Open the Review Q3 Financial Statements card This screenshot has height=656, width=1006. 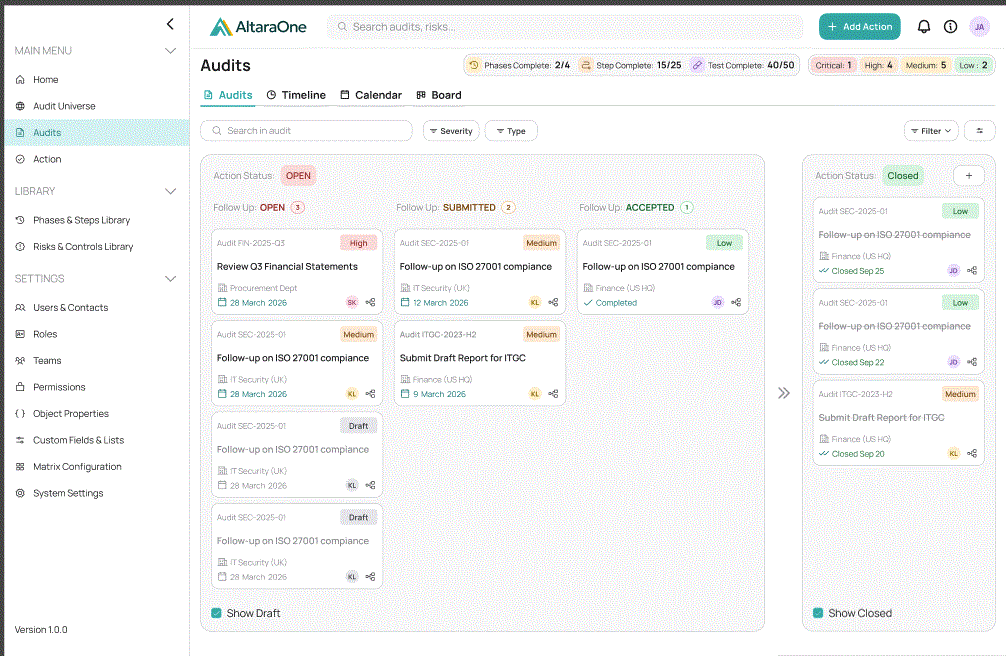tap(297, 272)
